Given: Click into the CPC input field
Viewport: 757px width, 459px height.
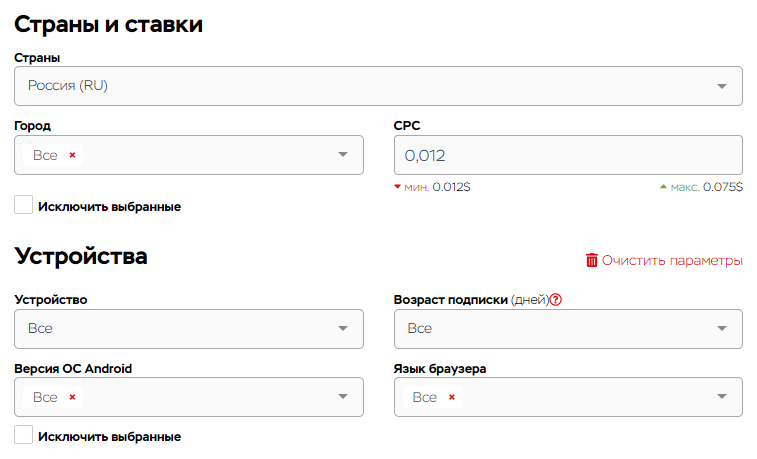Looking at the screenshot, I should tap(568, 155).
